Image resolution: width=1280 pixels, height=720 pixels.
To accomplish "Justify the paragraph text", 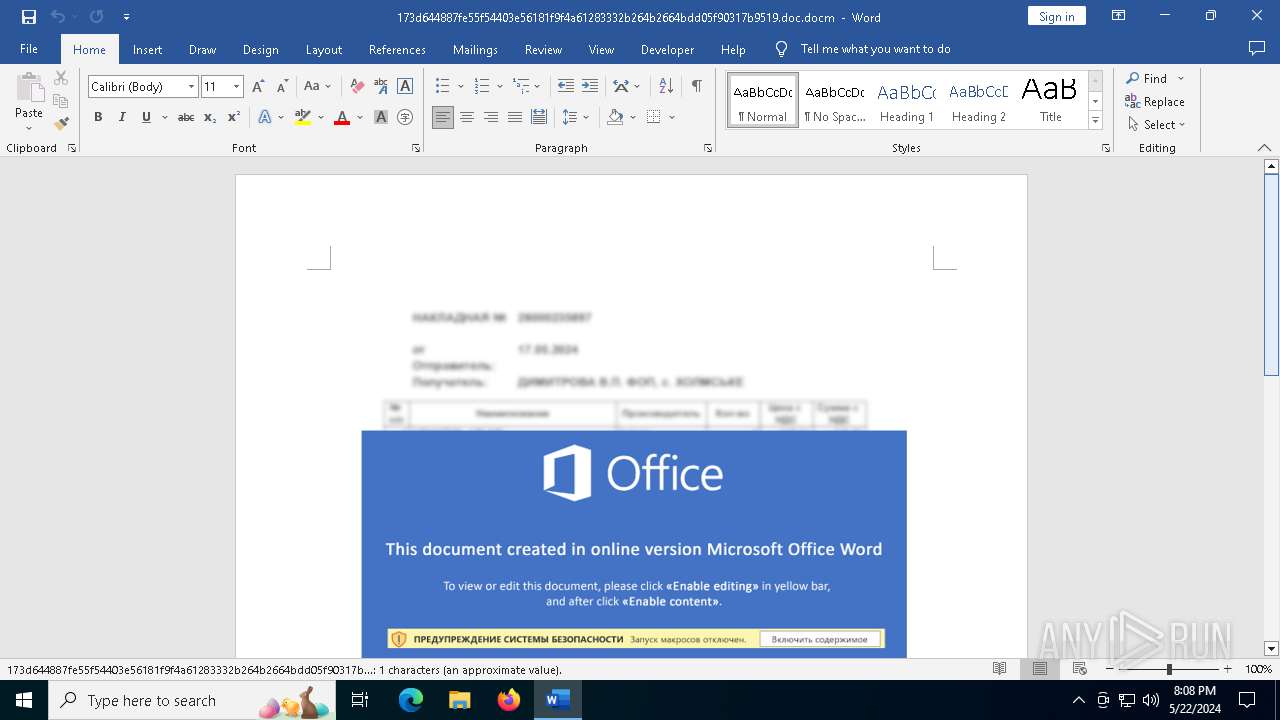I will [515, 117].
